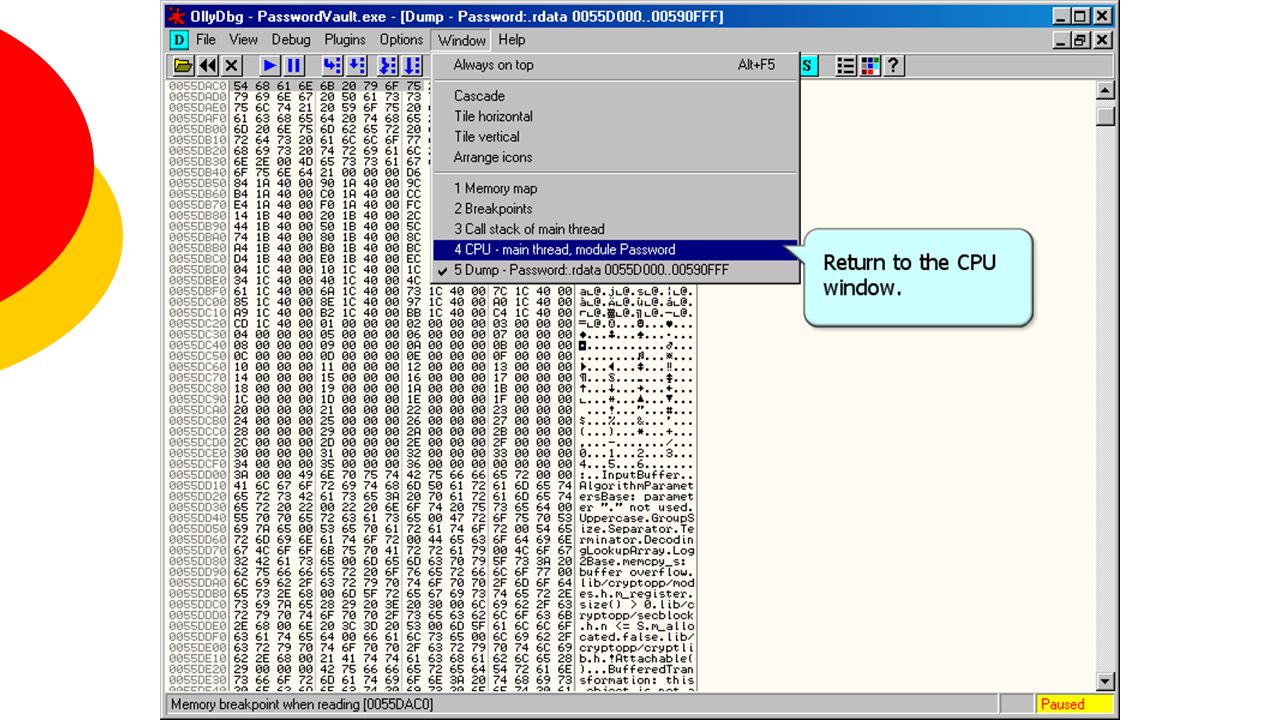Click the Close program X toolbar icon
This screenshot has height=720, width=1280.
click(x=232, y=66)
